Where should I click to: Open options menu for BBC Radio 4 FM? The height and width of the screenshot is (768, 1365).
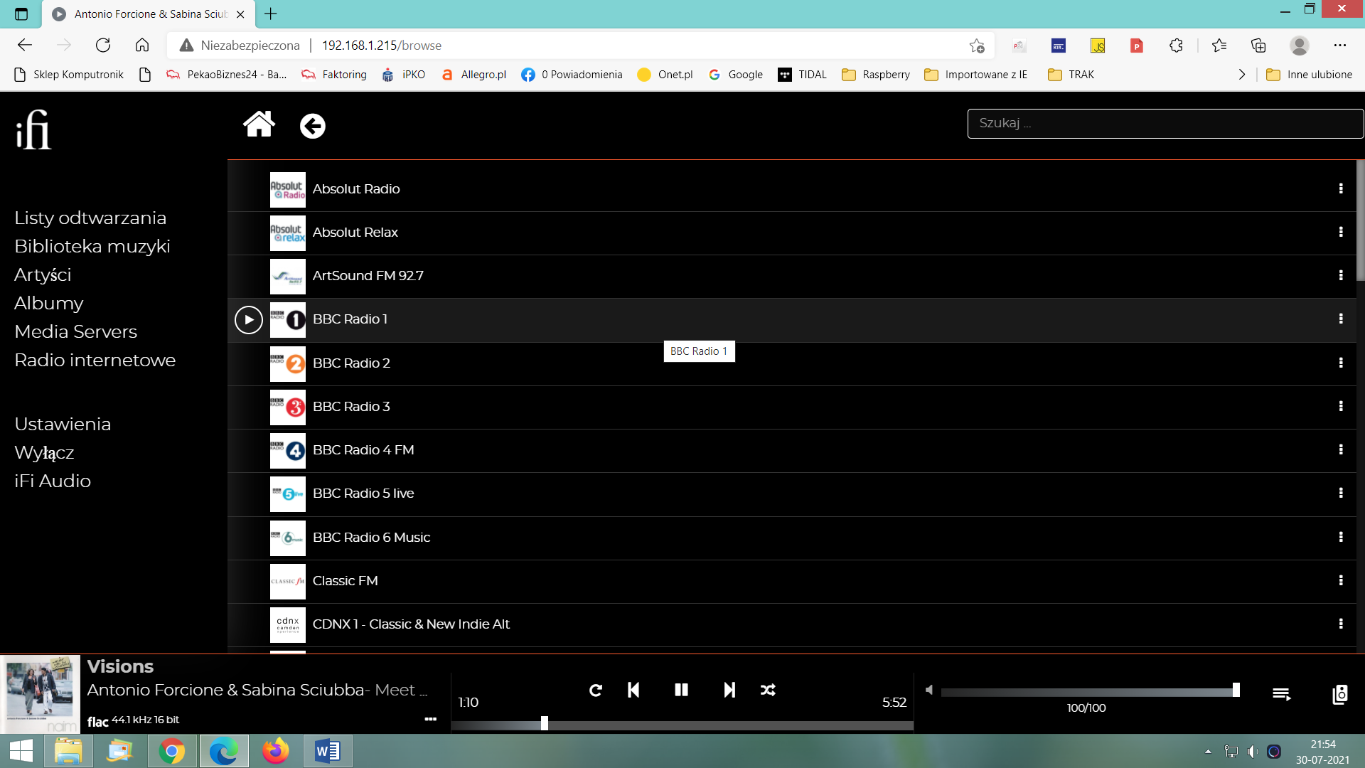pos(1341,450)
